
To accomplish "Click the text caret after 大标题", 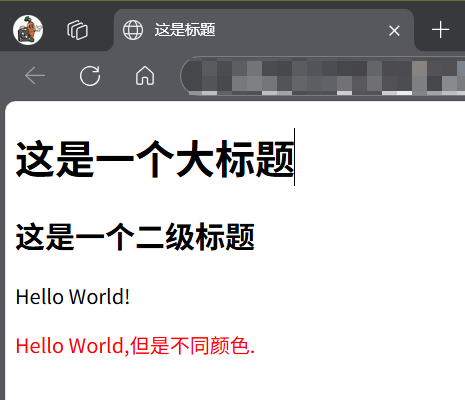I will (x=294, y=157).
